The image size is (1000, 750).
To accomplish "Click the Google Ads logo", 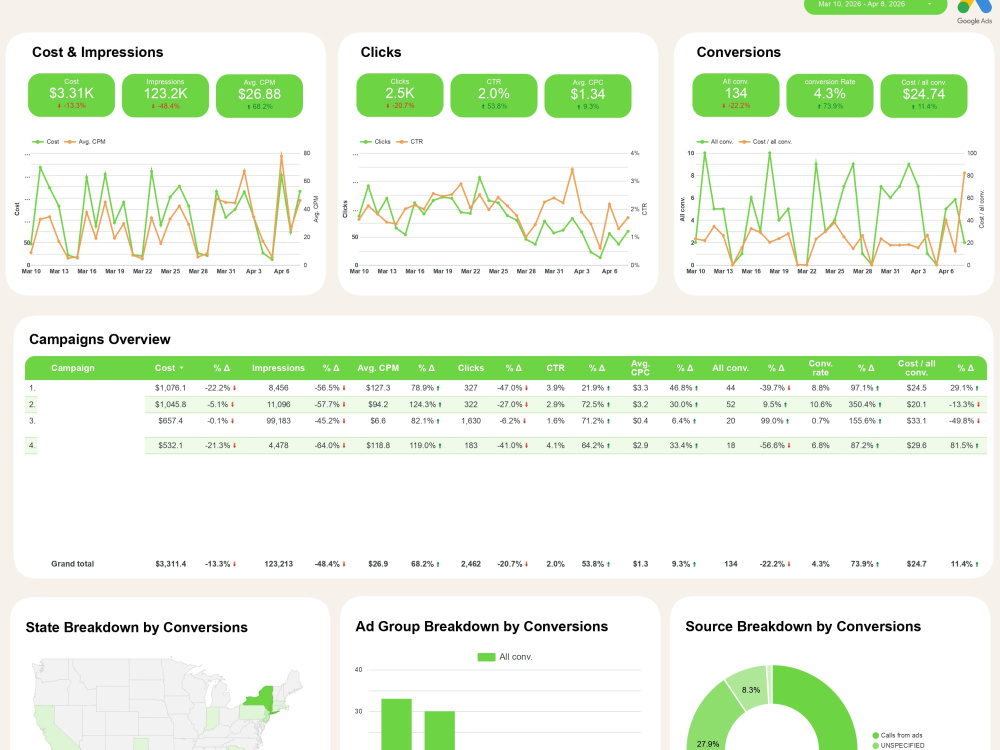I will pos(974,11).
